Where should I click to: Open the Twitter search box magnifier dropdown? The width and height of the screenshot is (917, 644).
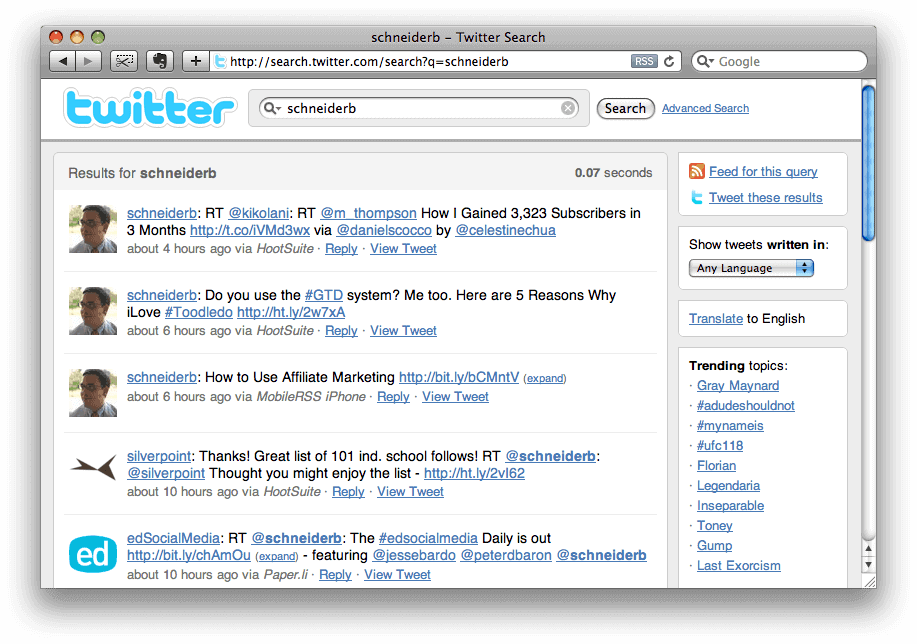(271, 108)
